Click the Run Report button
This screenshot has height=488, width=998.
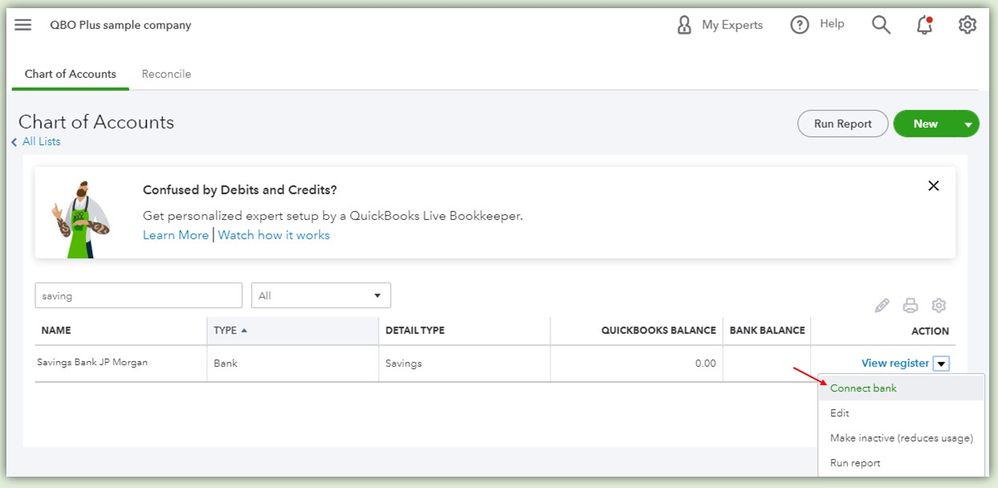tap(842, 124)
